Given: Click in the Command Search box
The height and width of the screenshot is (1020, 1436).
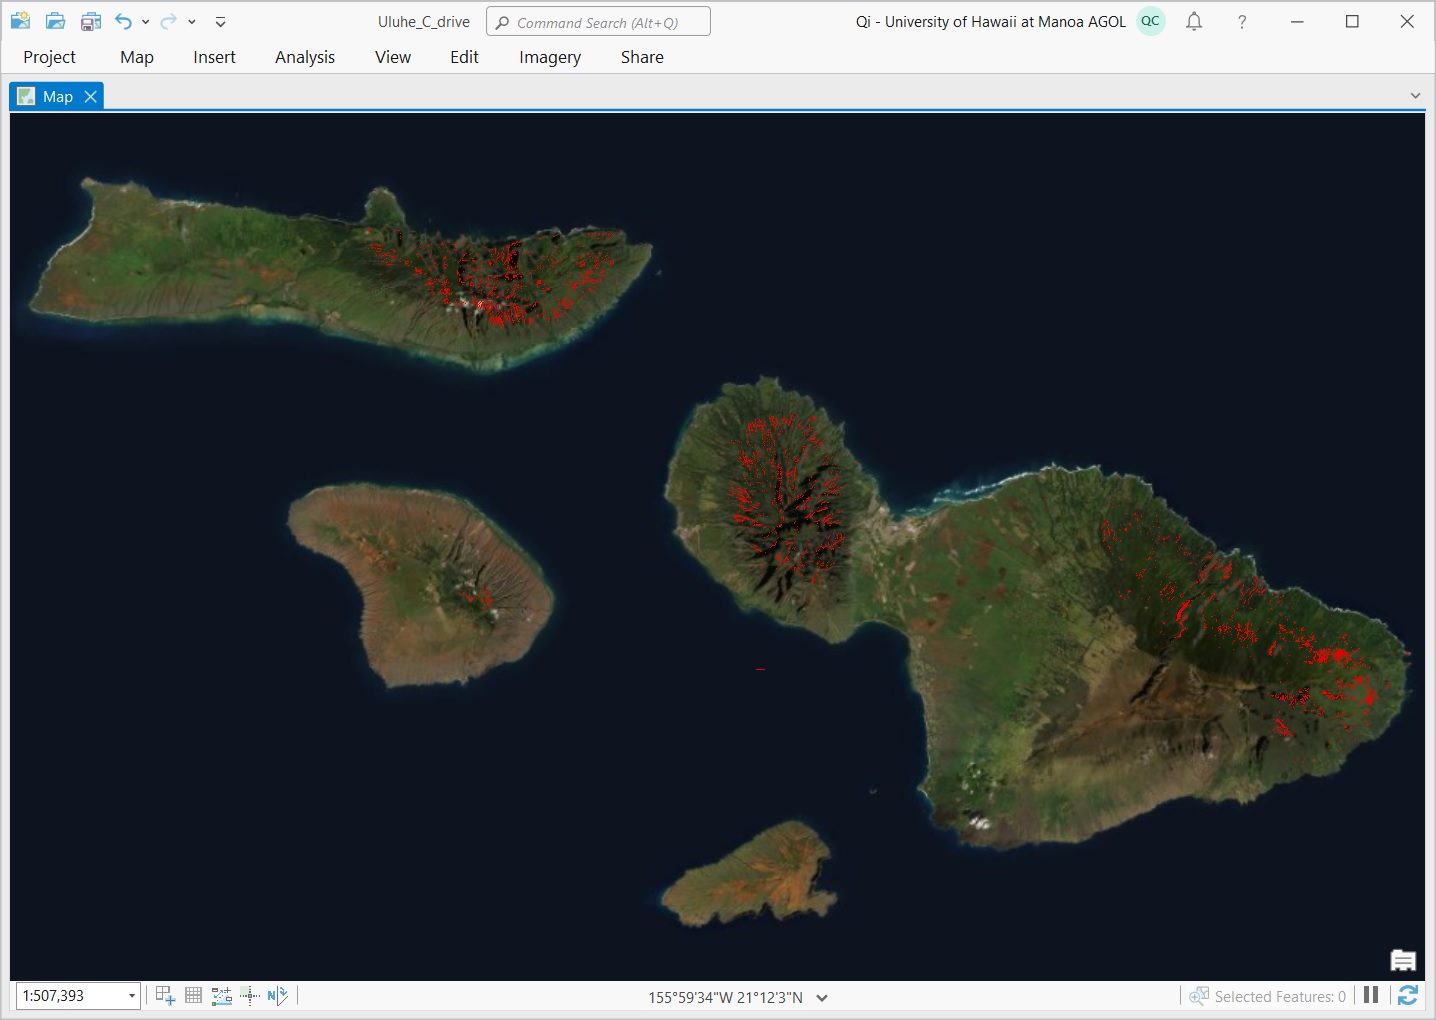Looking at the screenshot, I should tap(598, 22).
